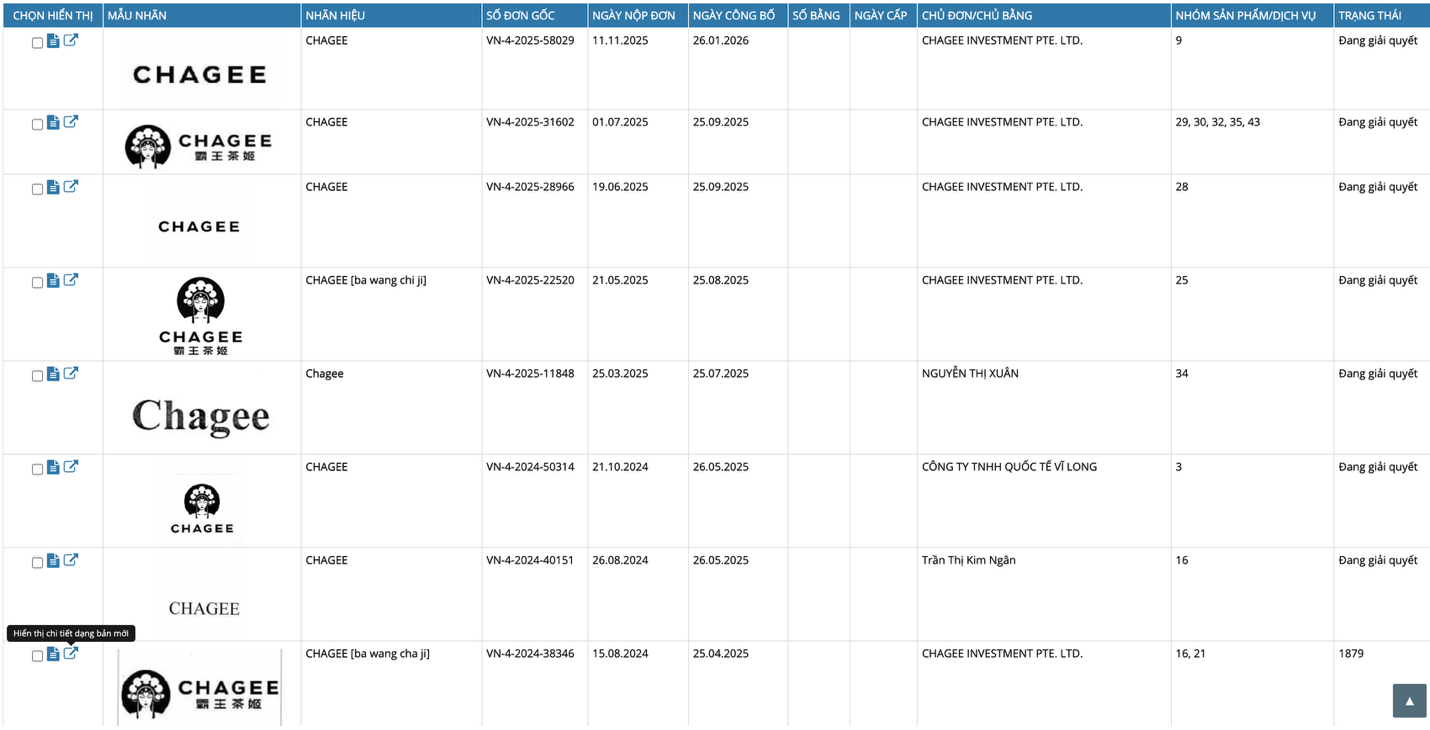Toggle the checkbox for application VN-4-2024-38346
The image size is (1430, 730).
[x=38, y=656]
